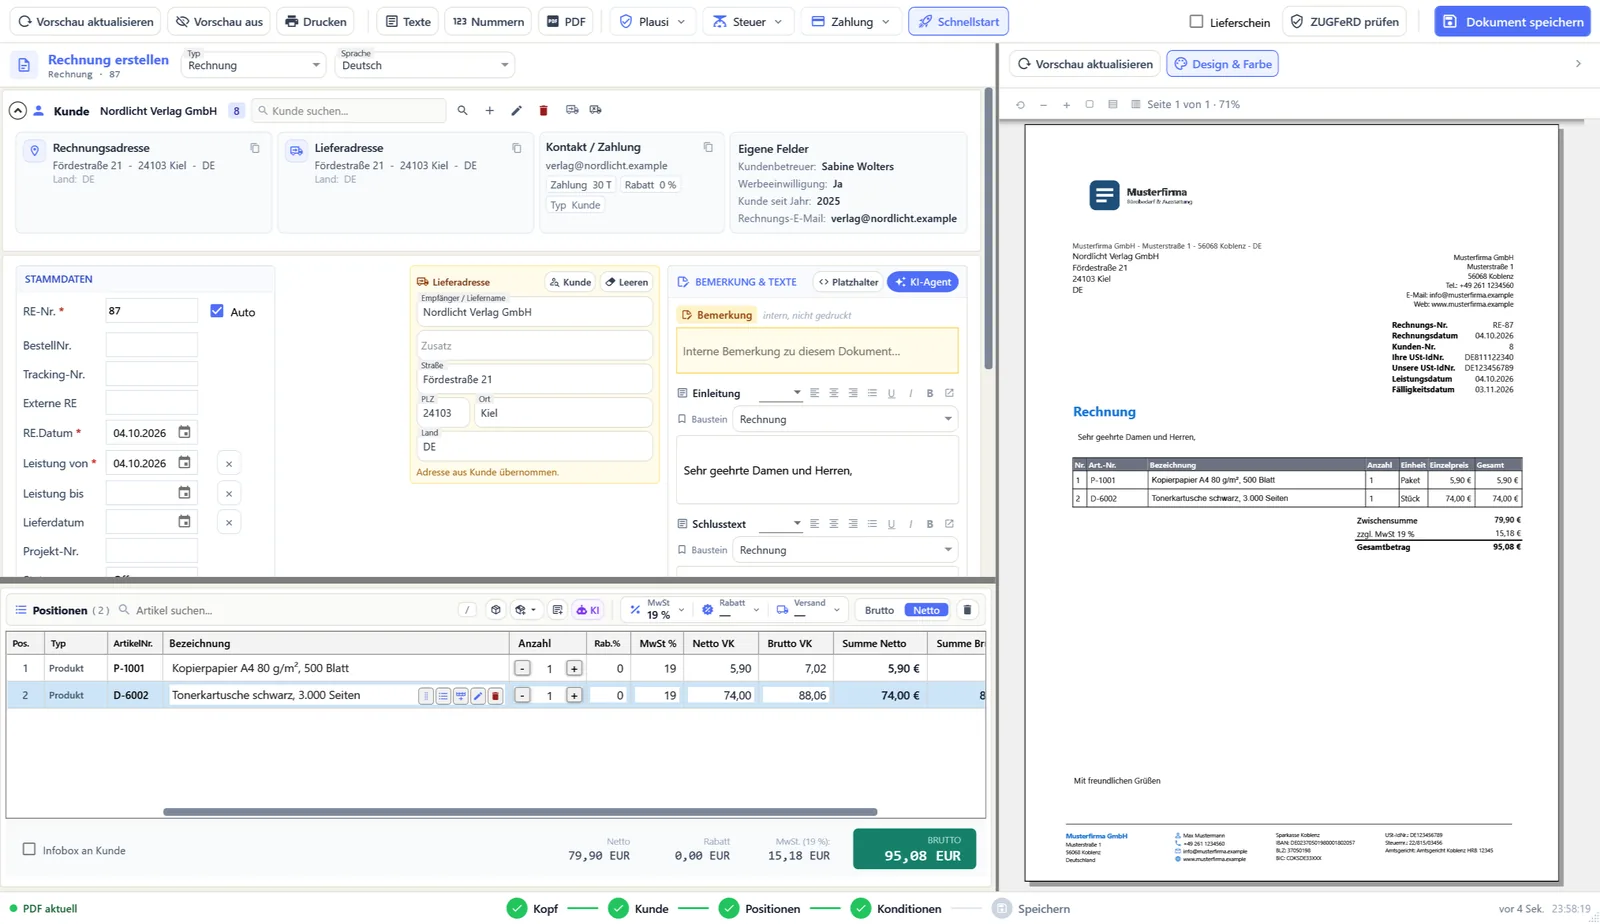Open the Sprache Deutsch dropdown
1600x924 pixels.
pos(424,65)
